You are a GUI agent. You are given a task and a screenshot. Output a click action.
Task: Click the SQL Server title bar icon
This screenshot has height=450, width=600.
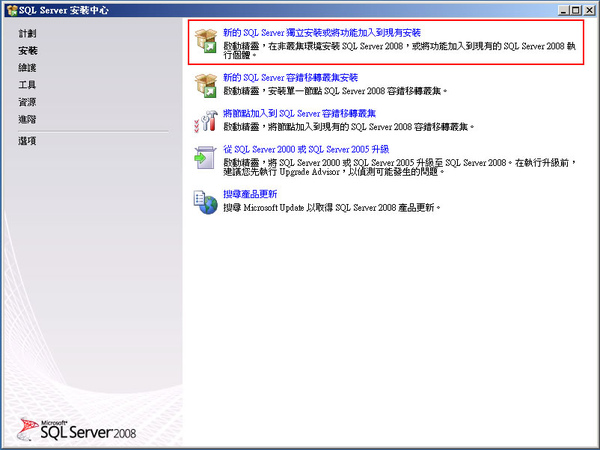[x=12, y=10]
